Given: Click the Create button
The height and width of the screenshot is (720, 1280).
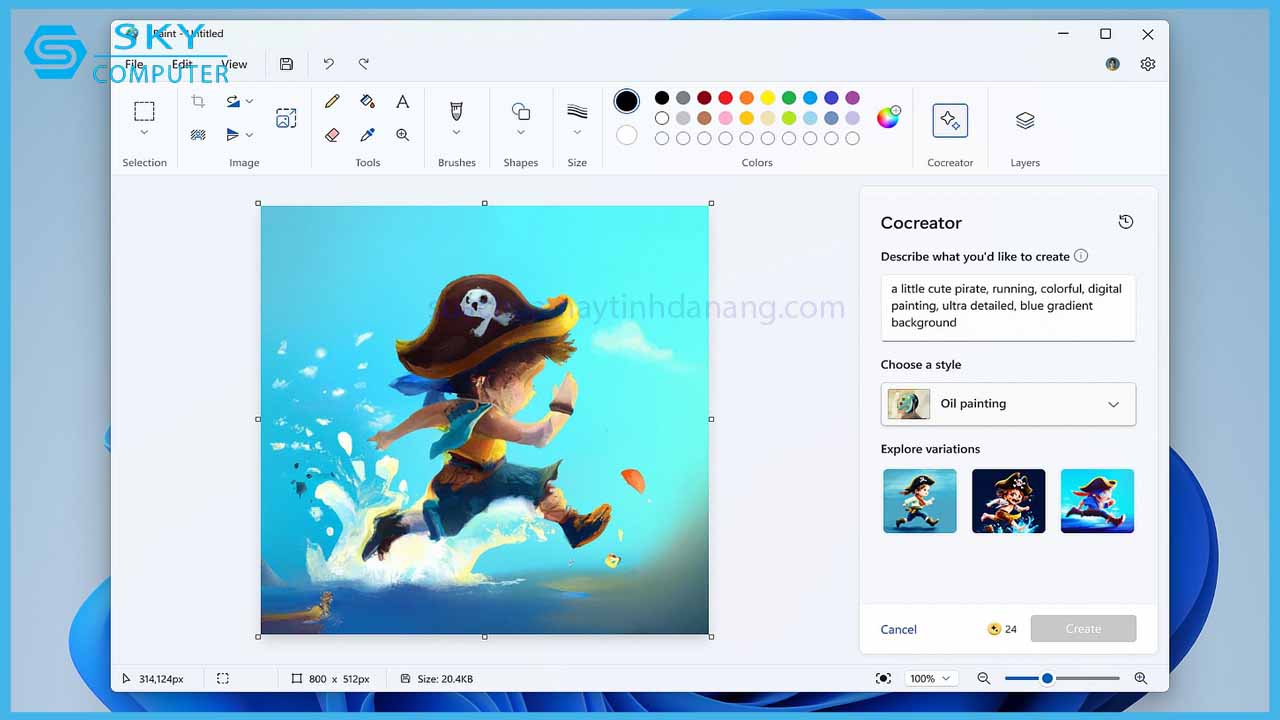Looking at the screenshot, I should pos(1083,628).
